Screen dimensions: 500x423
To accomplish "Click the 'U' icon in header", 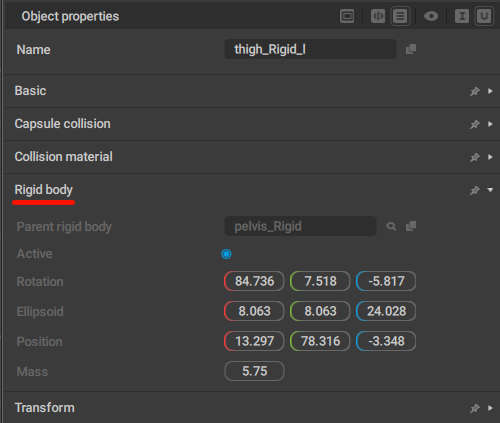I will pos(484,16).
